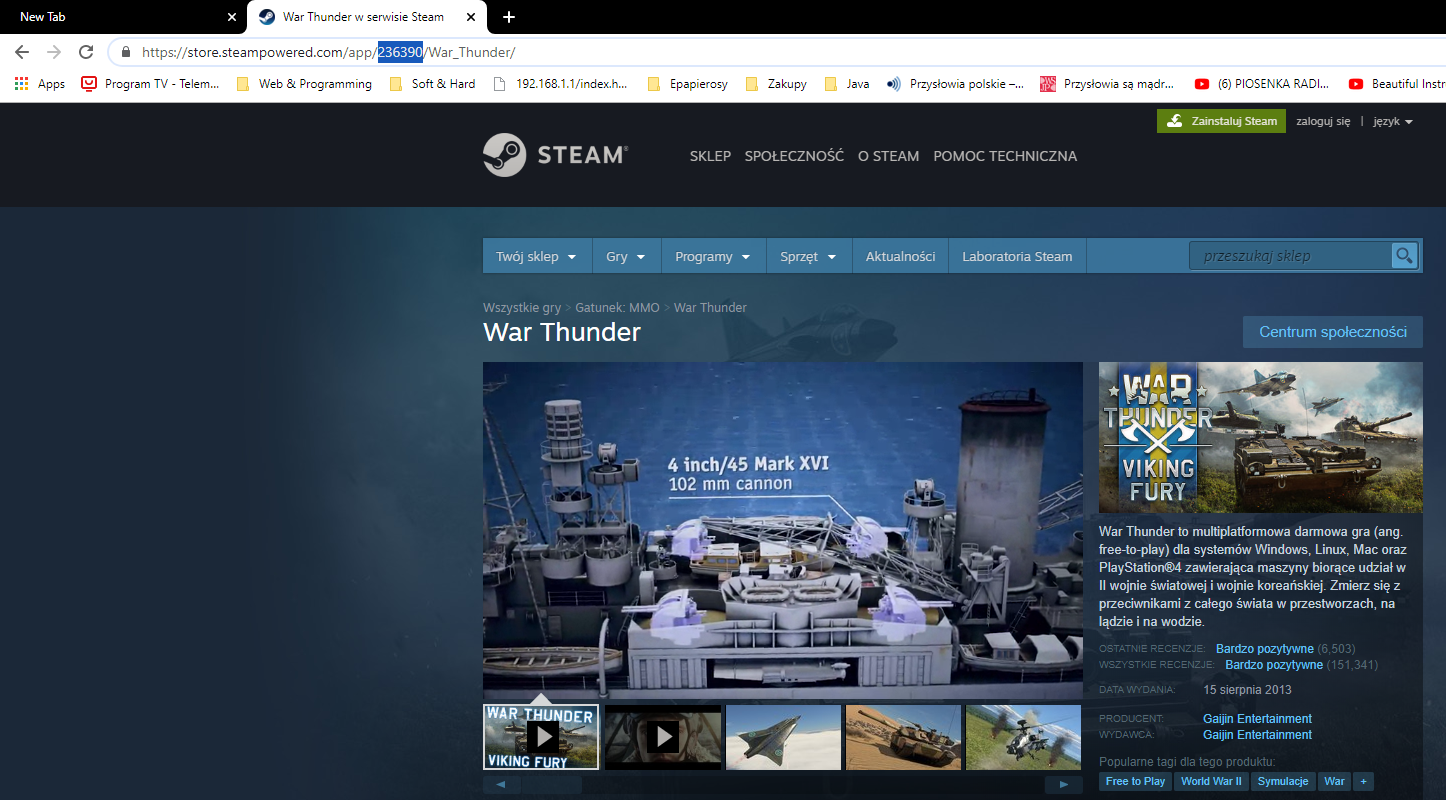Open Laboratoria Steam in store navigation
This screenshot has width=1446, height=800.
(x=1017, y=256)
